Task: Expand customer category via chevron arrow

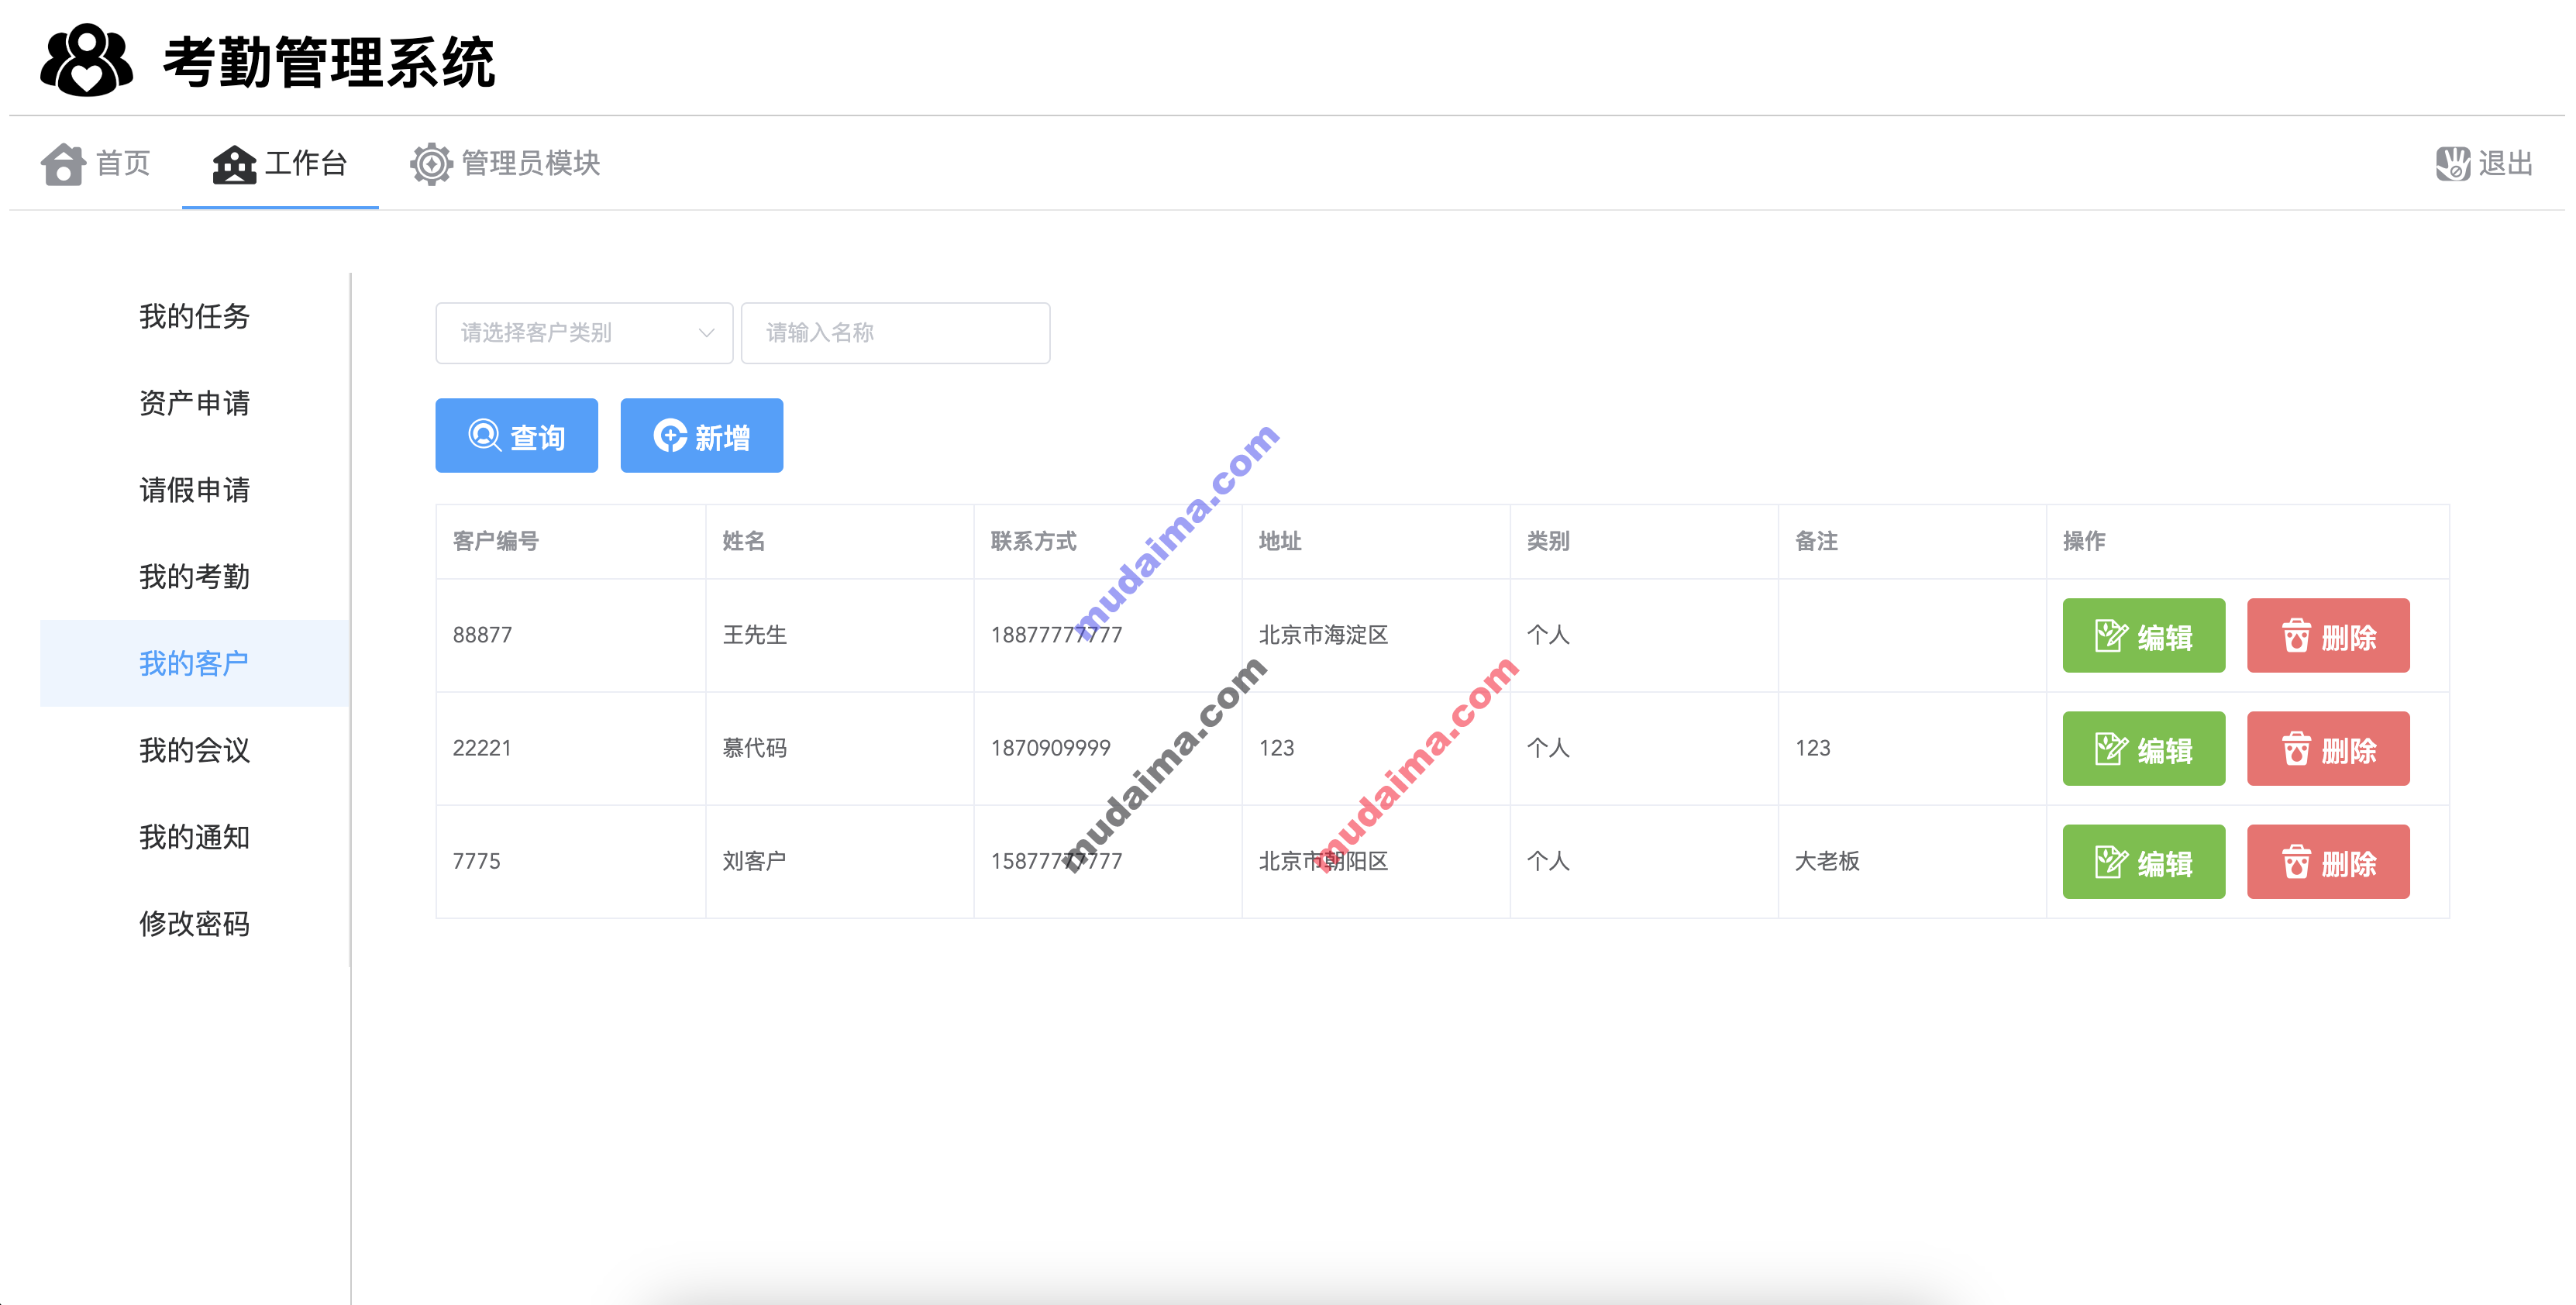Action: pos(706,333)
